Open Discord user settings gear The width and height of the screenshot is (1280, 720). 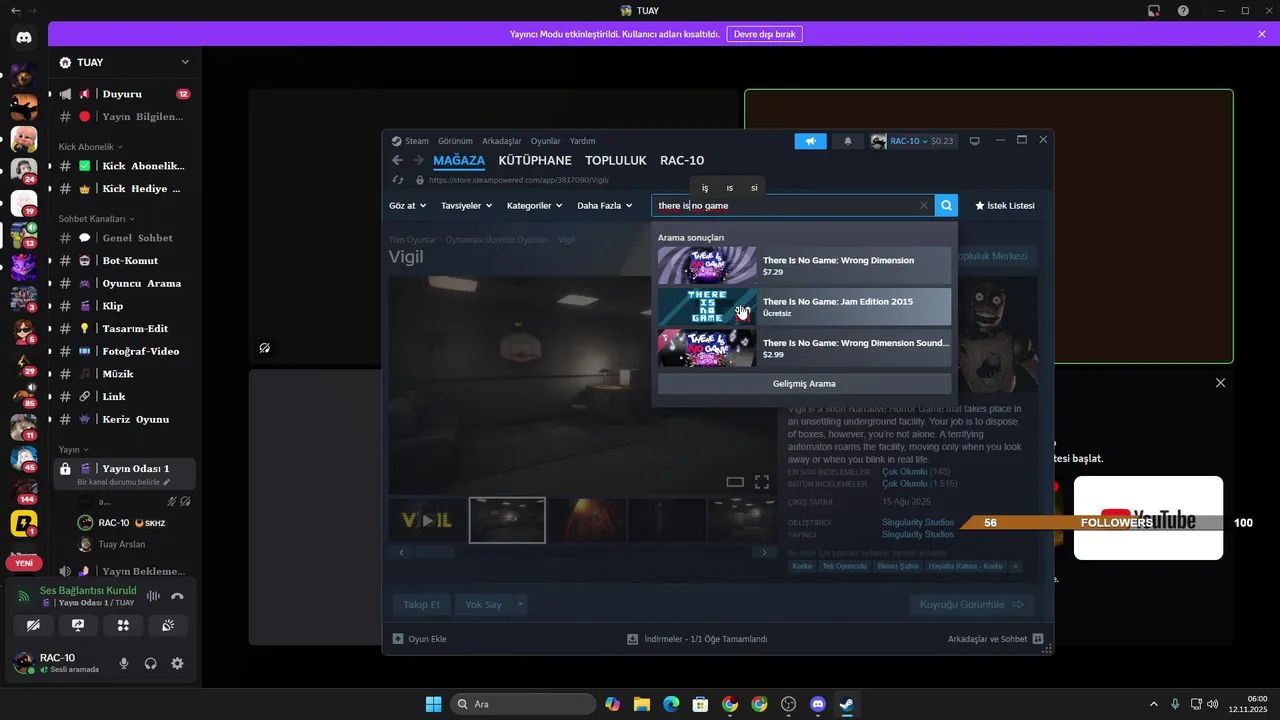click(x=177, y=663)
